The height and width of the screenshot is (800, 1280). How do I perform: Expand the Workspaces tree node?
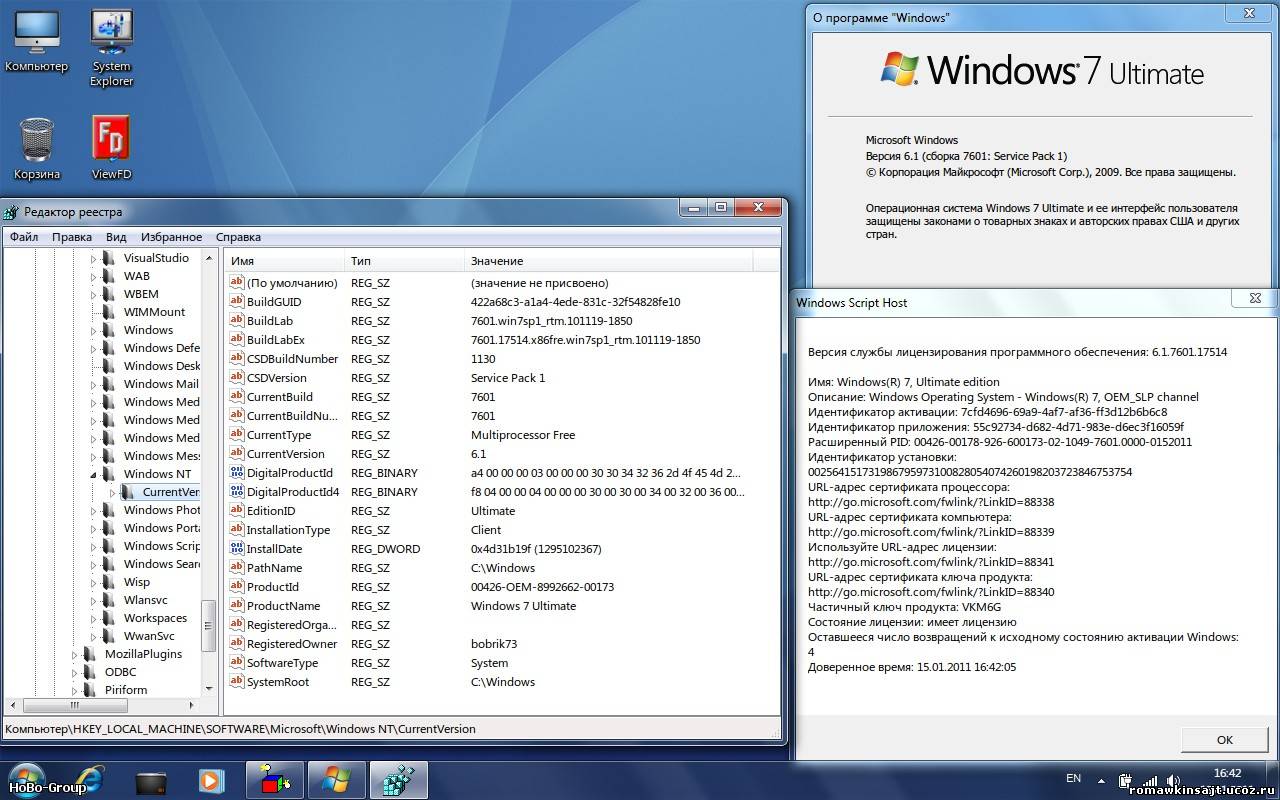tap(94, 618)
